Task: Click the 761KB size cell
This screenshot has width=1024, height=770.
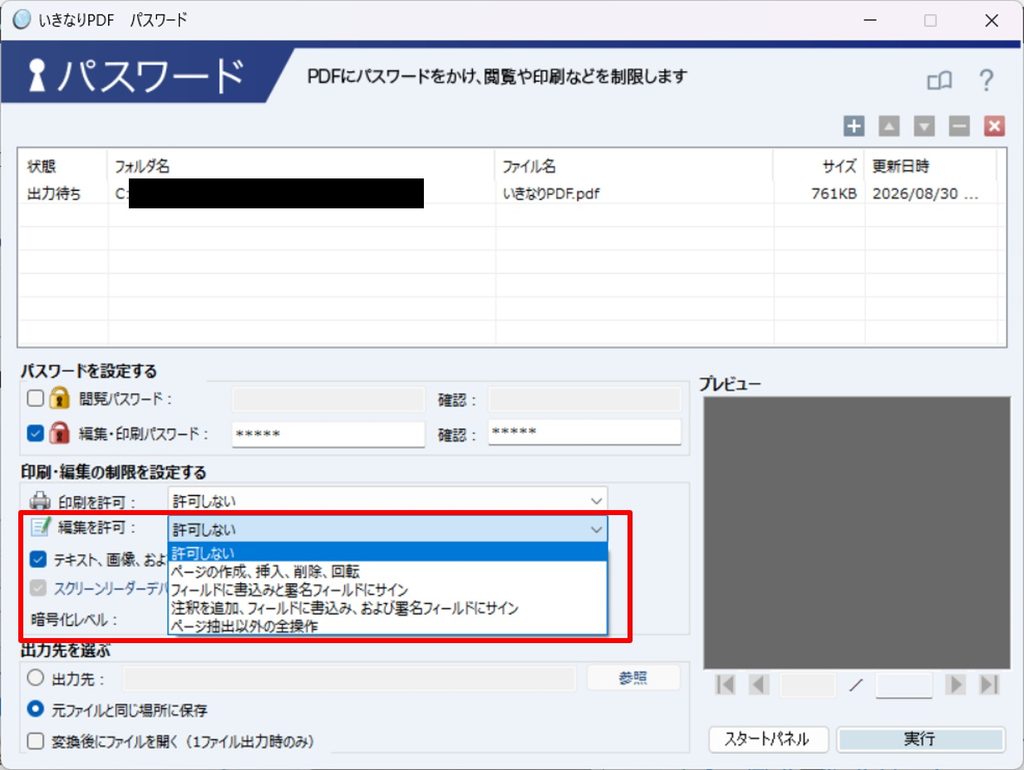Action: coord(833,193)
